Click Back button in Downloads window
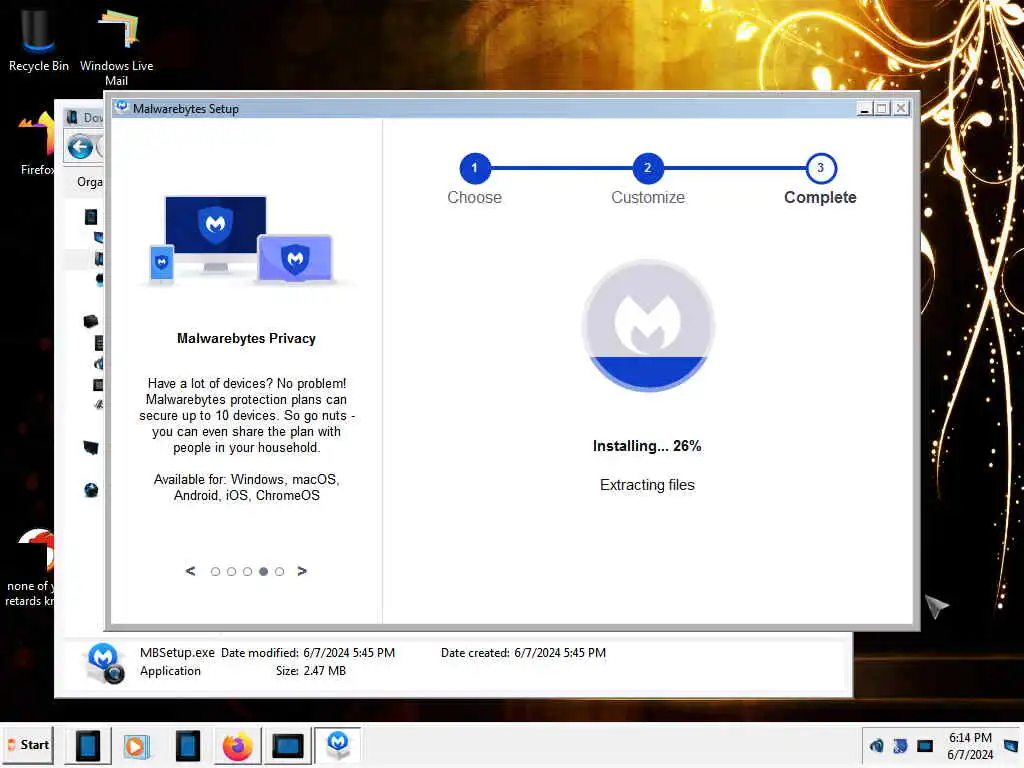 point(80,147)
